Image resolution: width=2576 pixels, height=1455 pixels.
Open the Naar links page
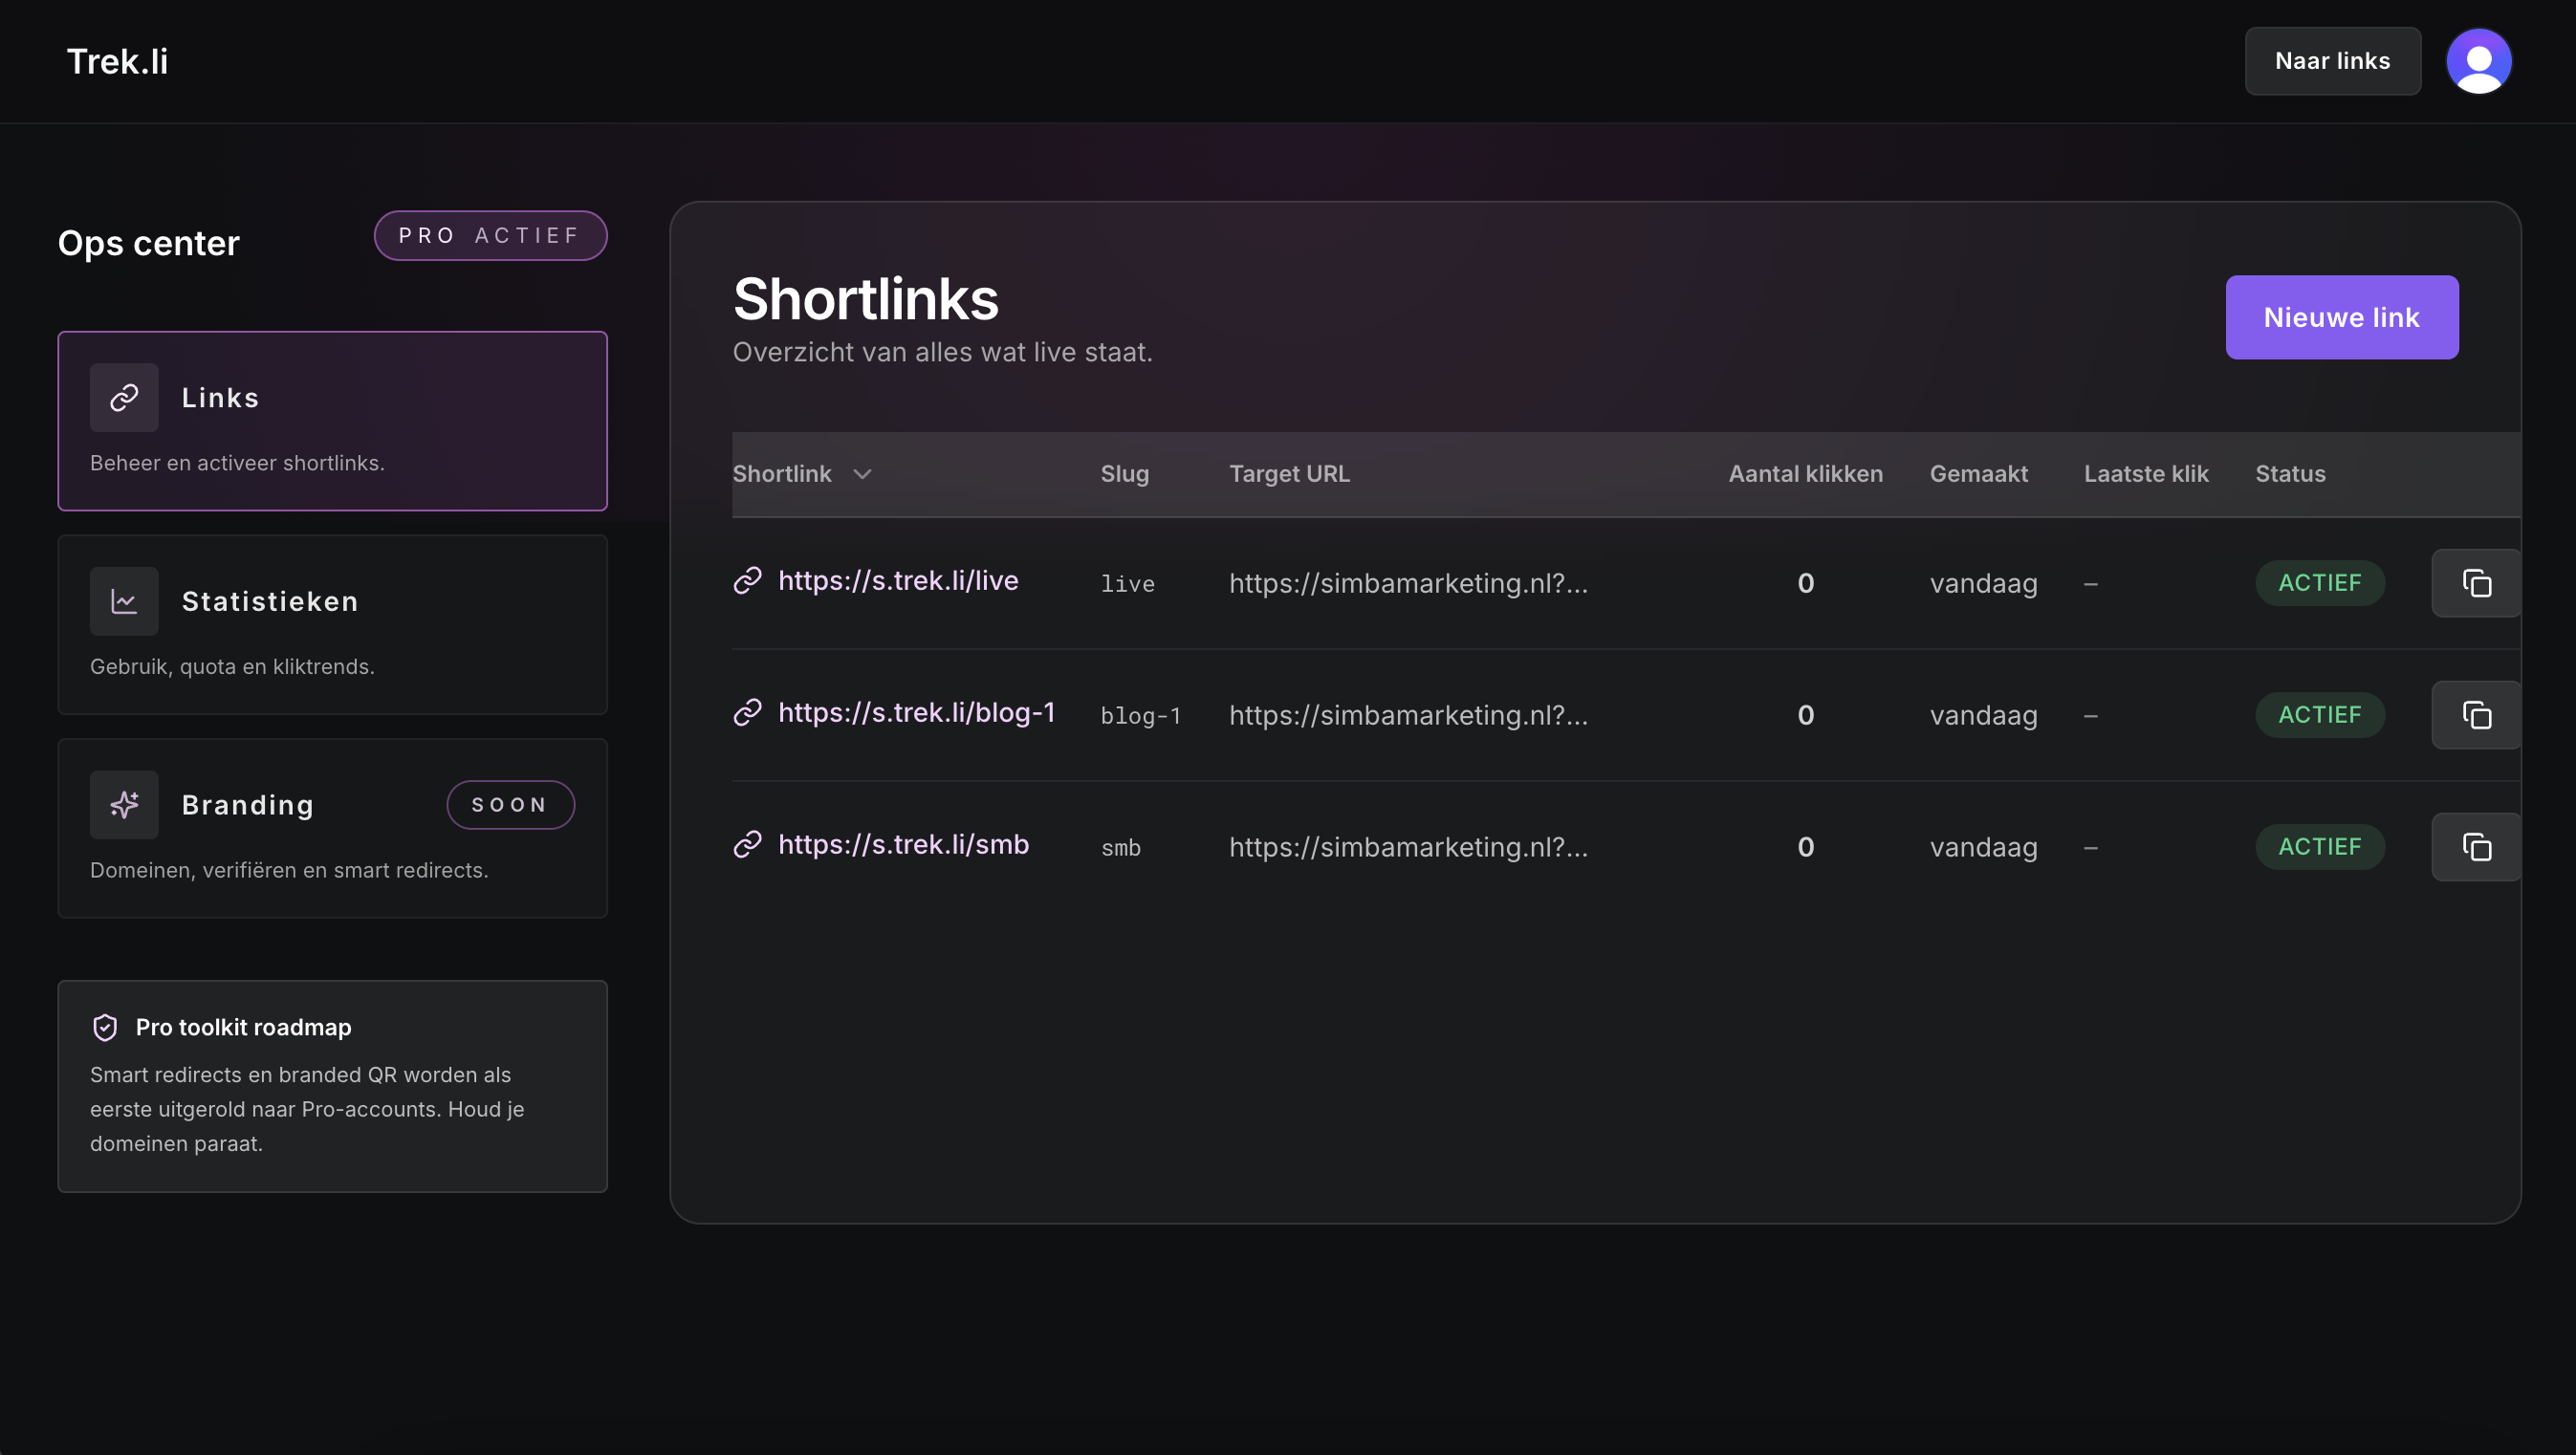pos(2332,61)
